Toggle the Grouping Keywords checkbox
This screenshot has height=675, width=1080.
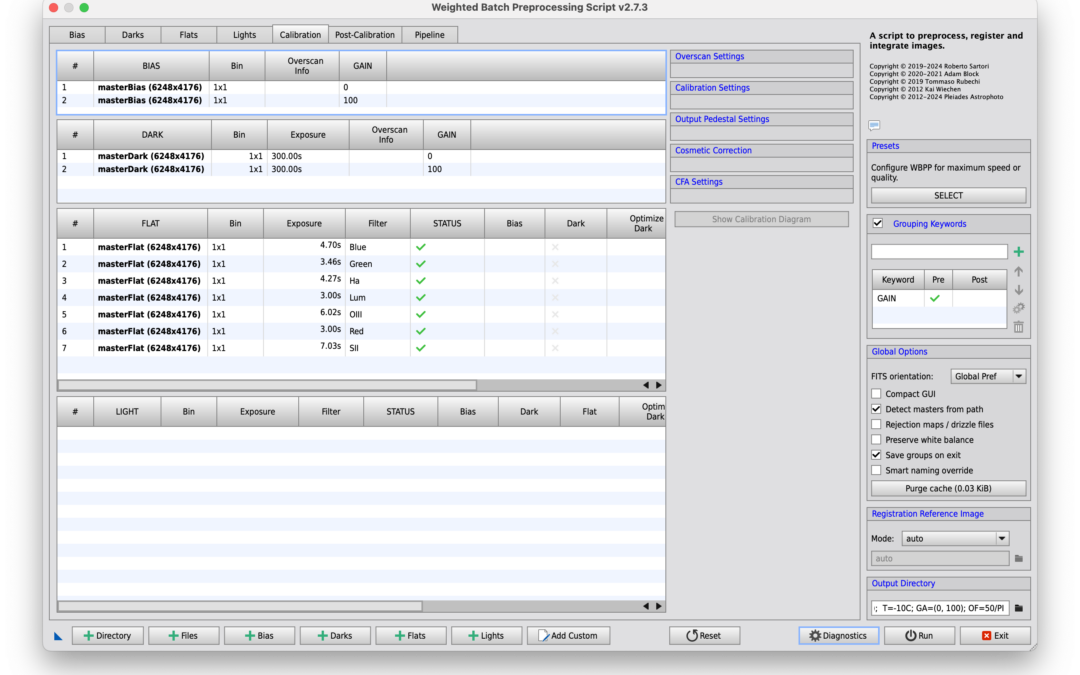point(878,224)
